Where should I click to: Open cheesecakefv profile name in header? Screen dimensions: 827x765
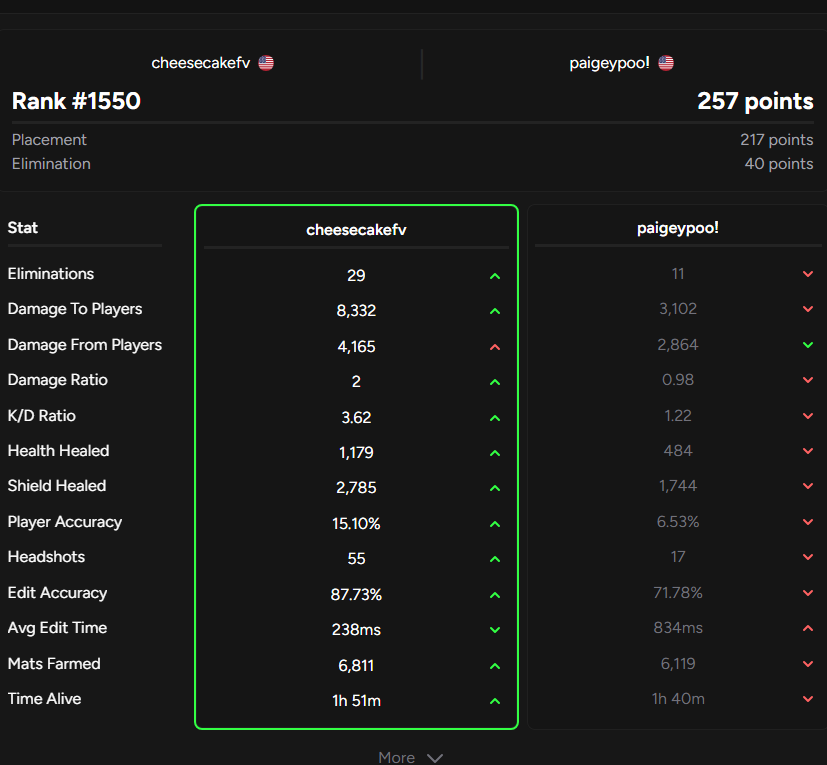[x=200, y=63]
